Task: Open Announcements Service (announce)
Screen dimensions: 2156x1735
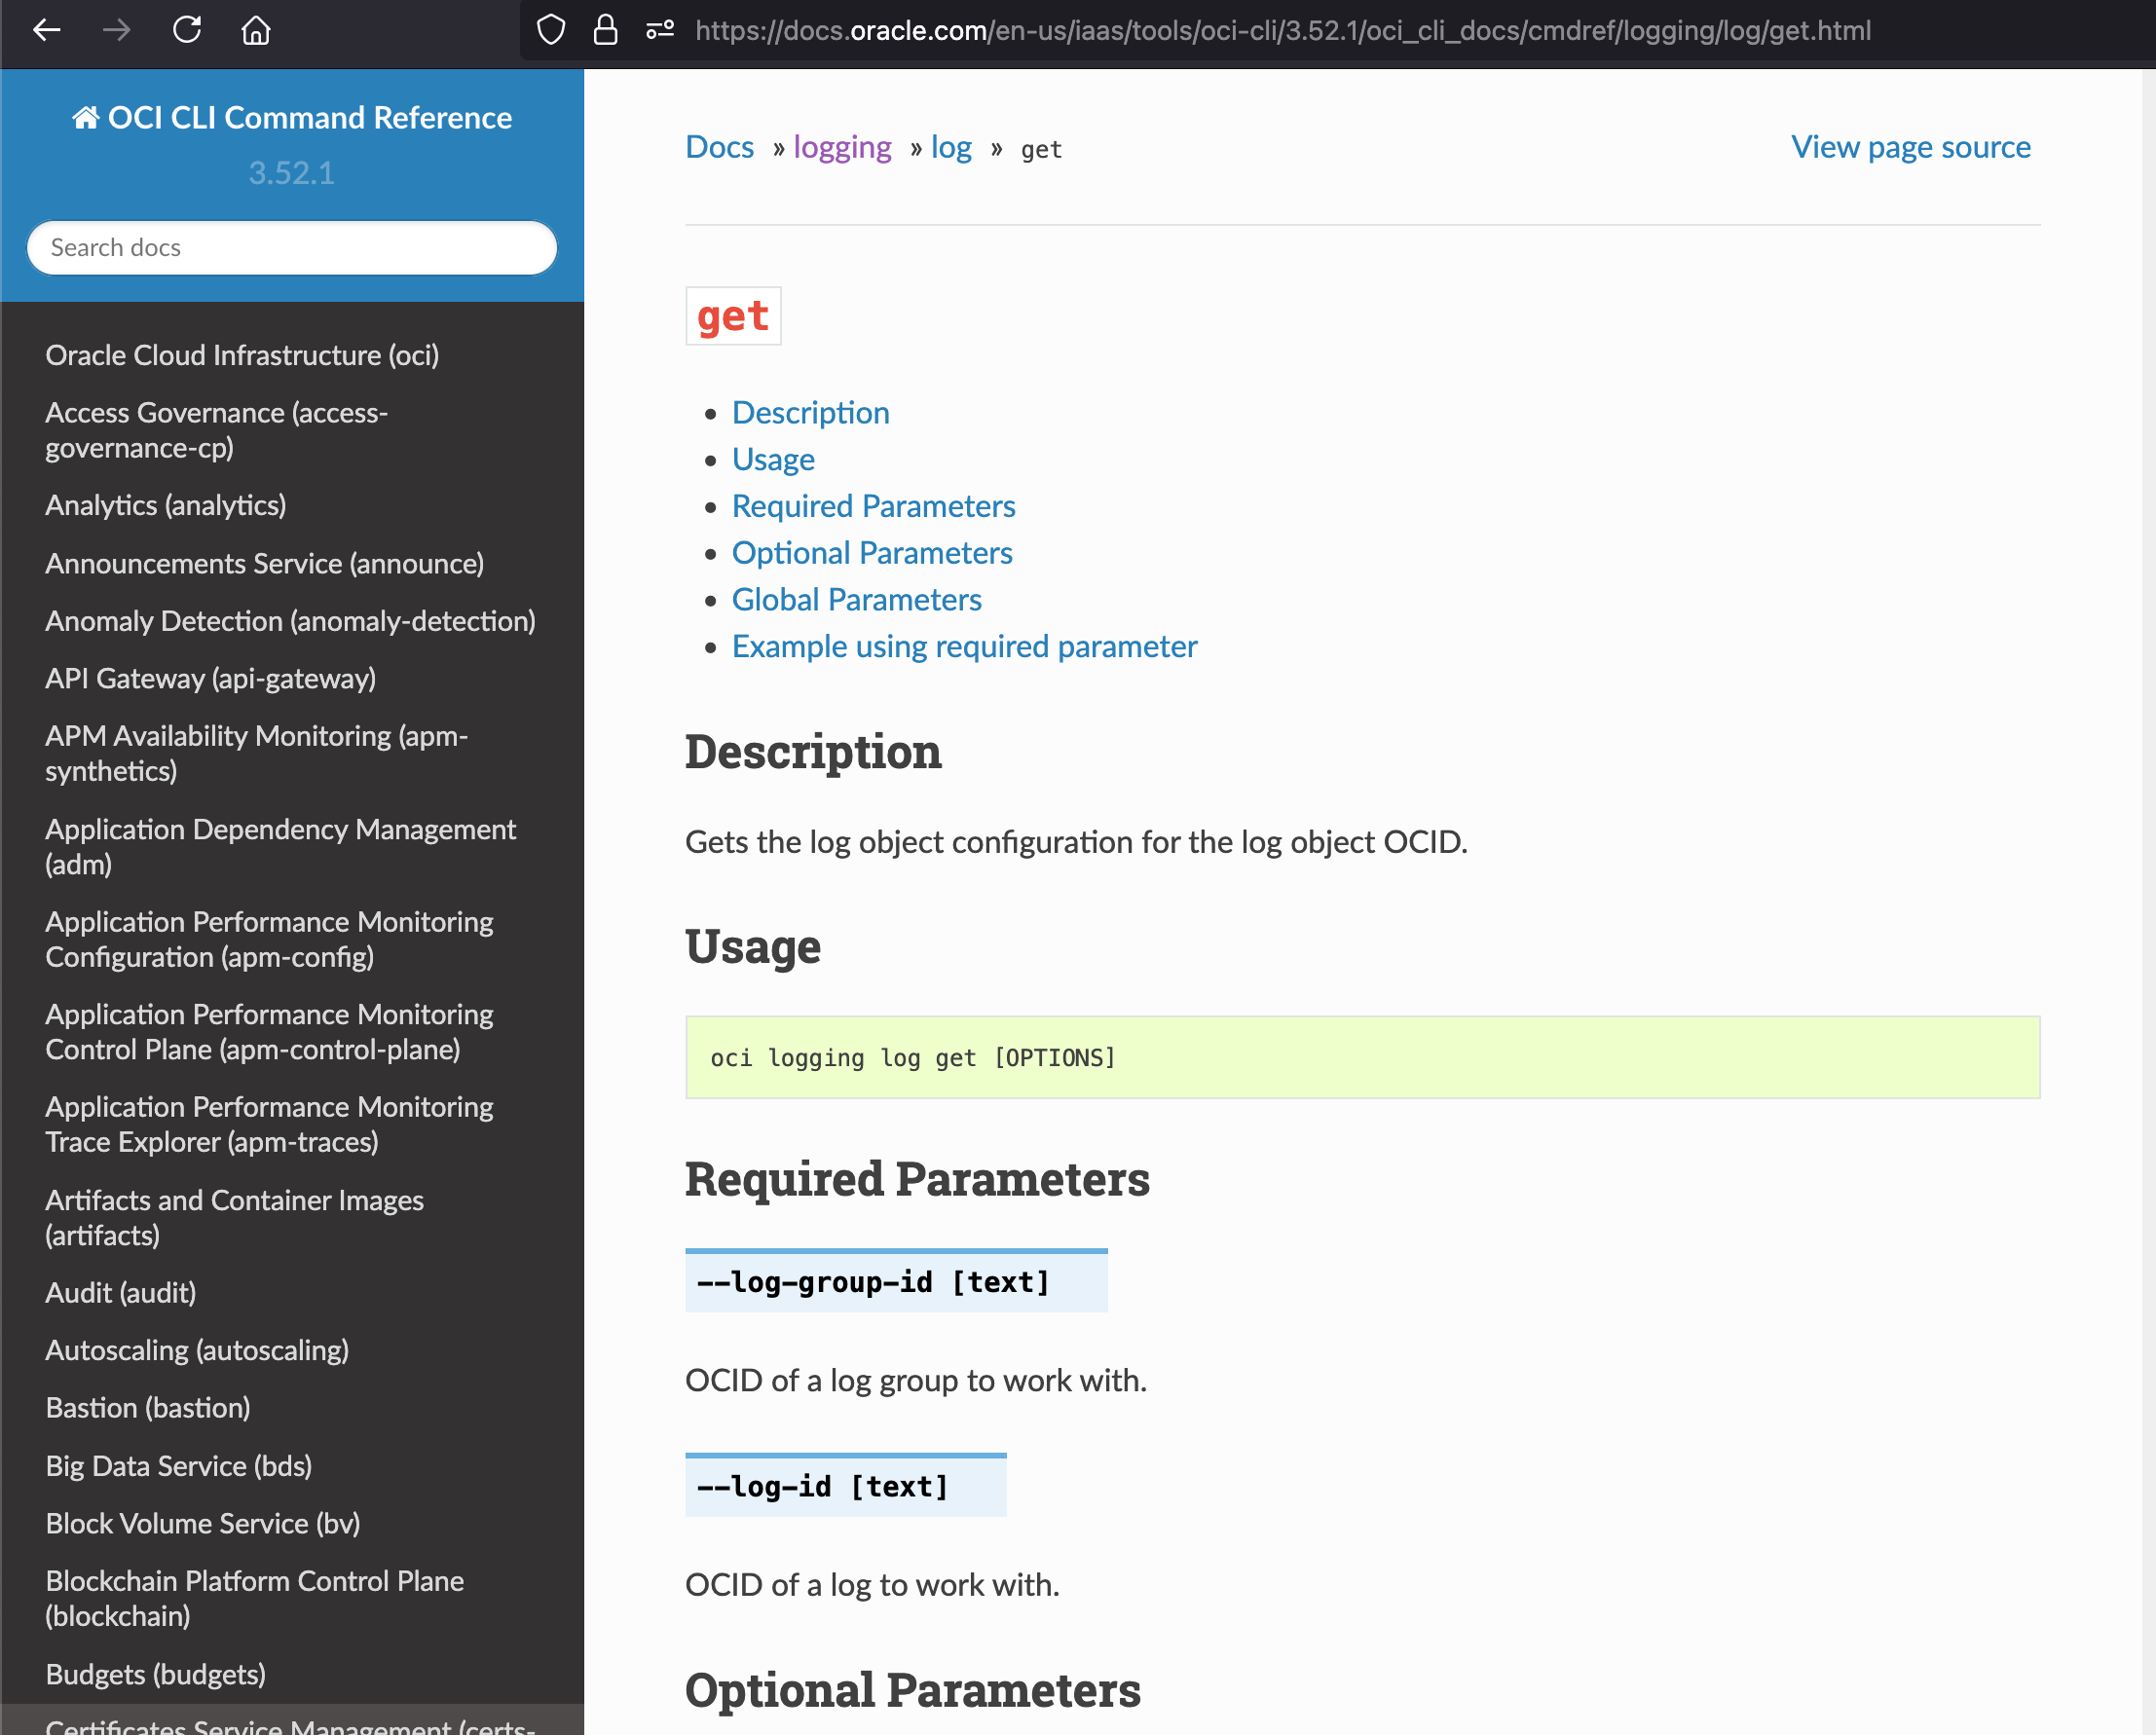Action: click(x=265, y=563)
